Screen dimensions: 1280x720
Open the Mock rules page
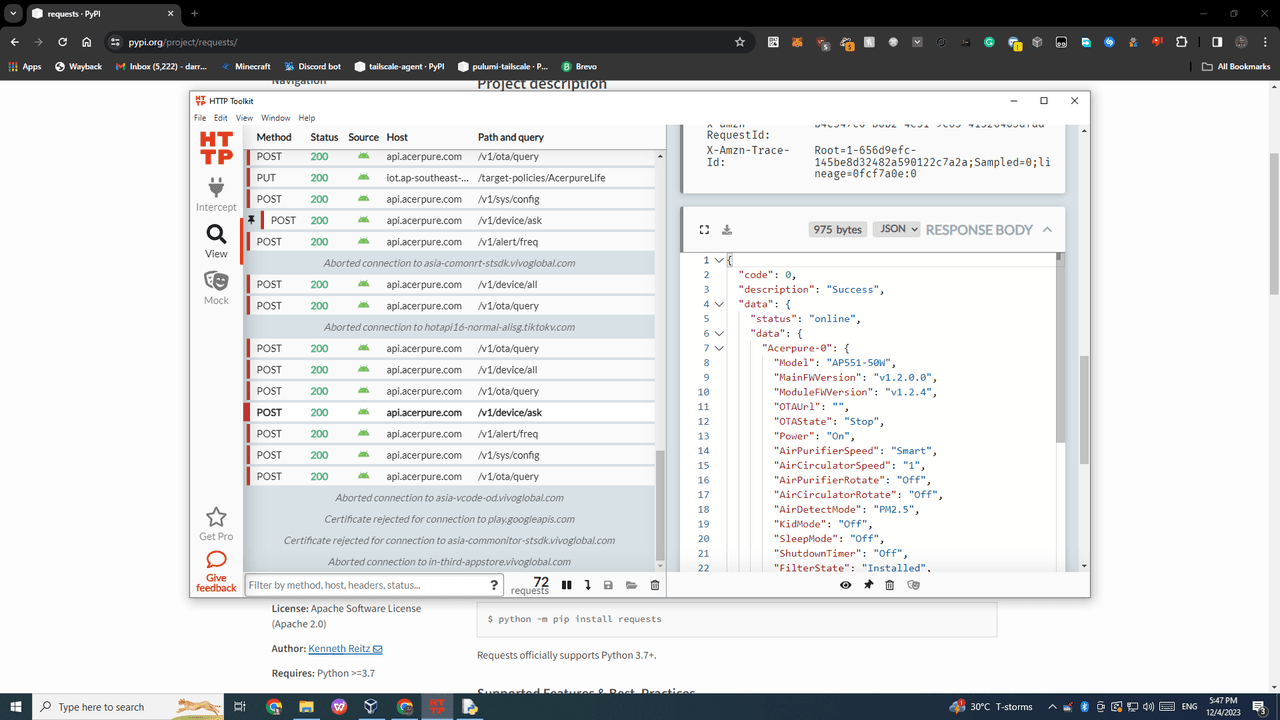click(216, 287)
